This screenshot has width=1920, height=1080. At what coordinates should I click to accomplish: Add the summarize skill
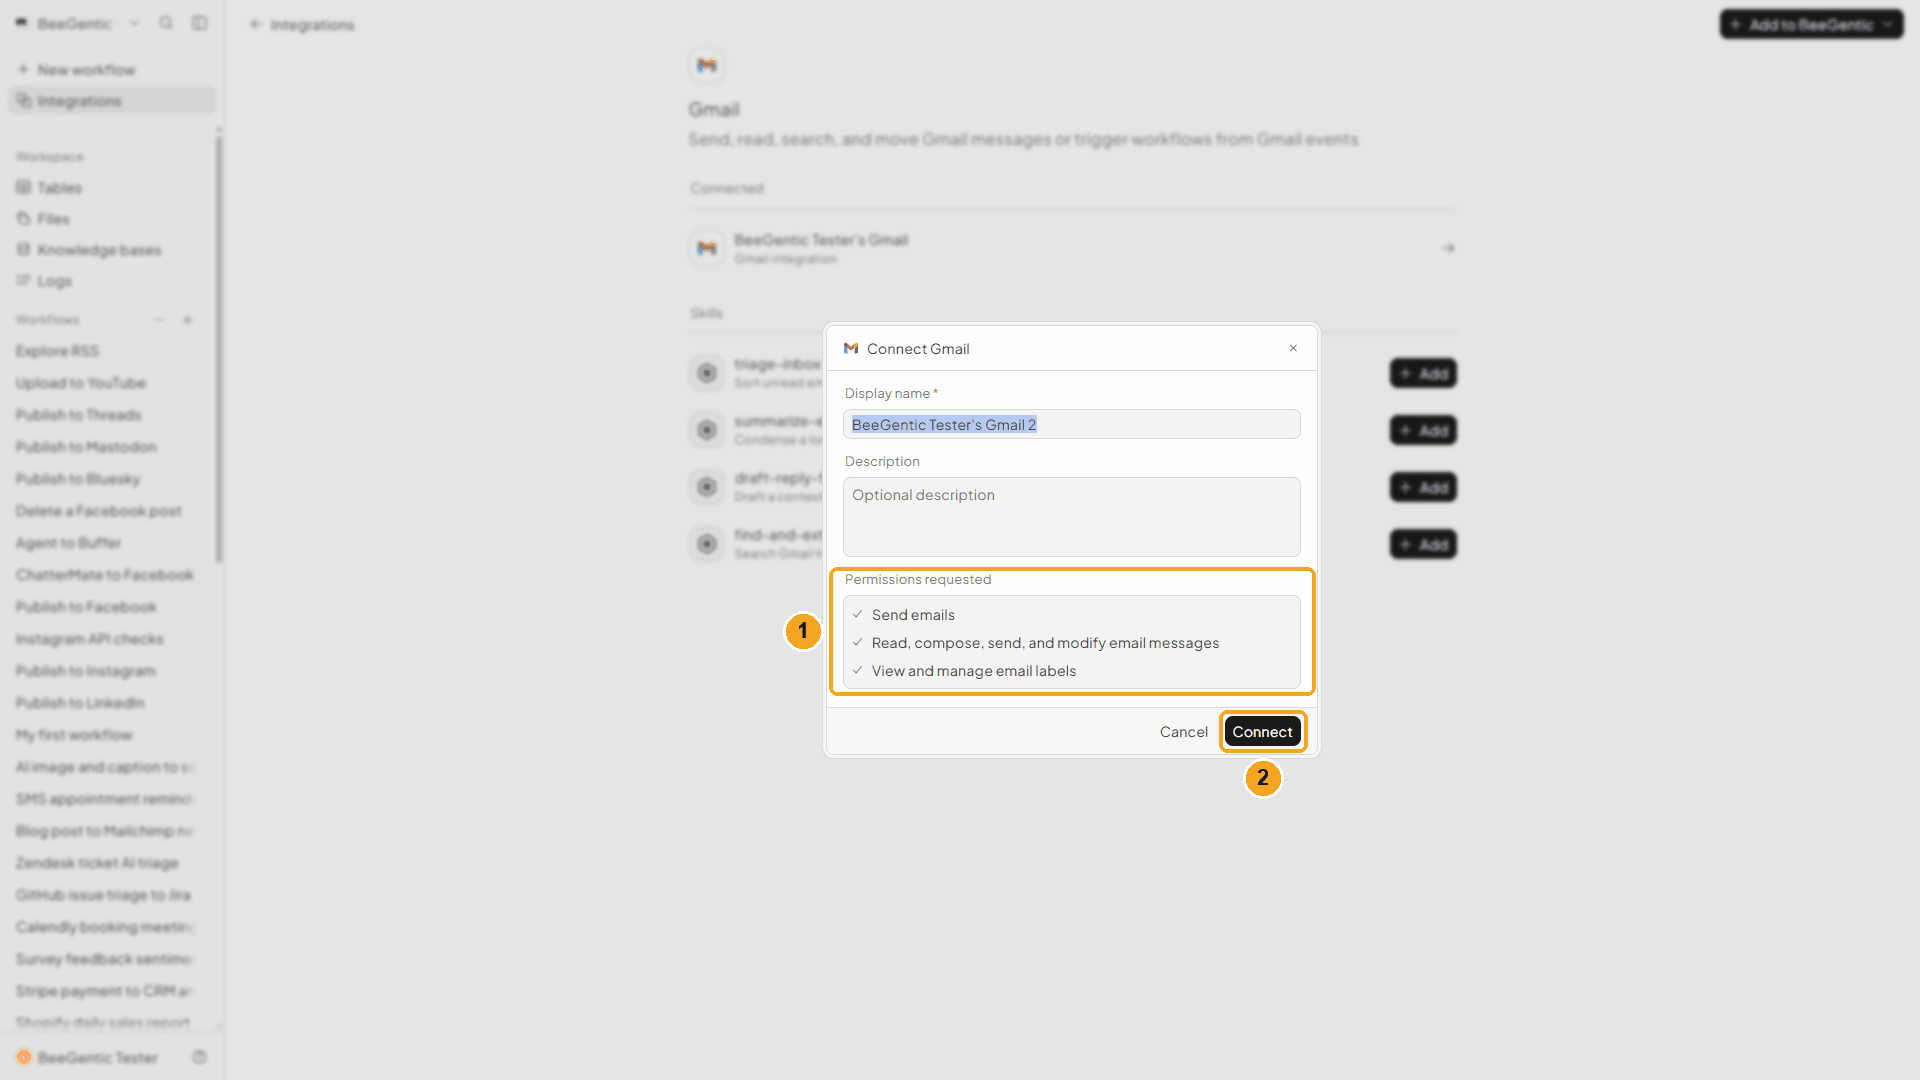click(x=1423, y=430)
